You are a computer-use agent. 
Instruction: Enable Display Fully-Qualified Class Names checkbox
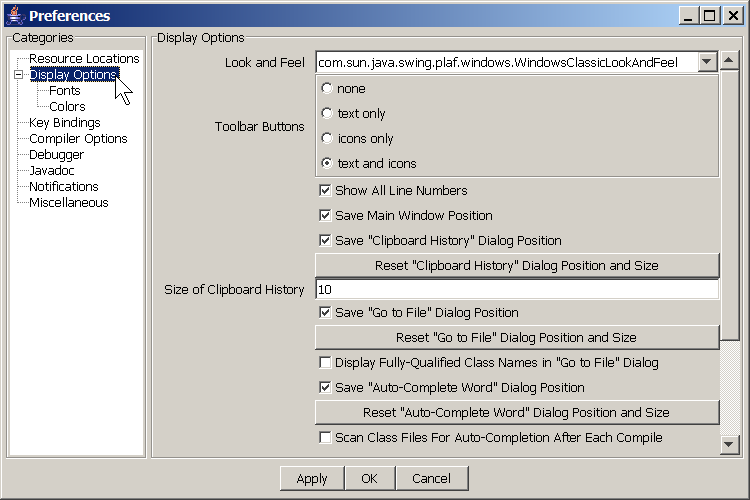pyautogui.click(x=325, y=362)
